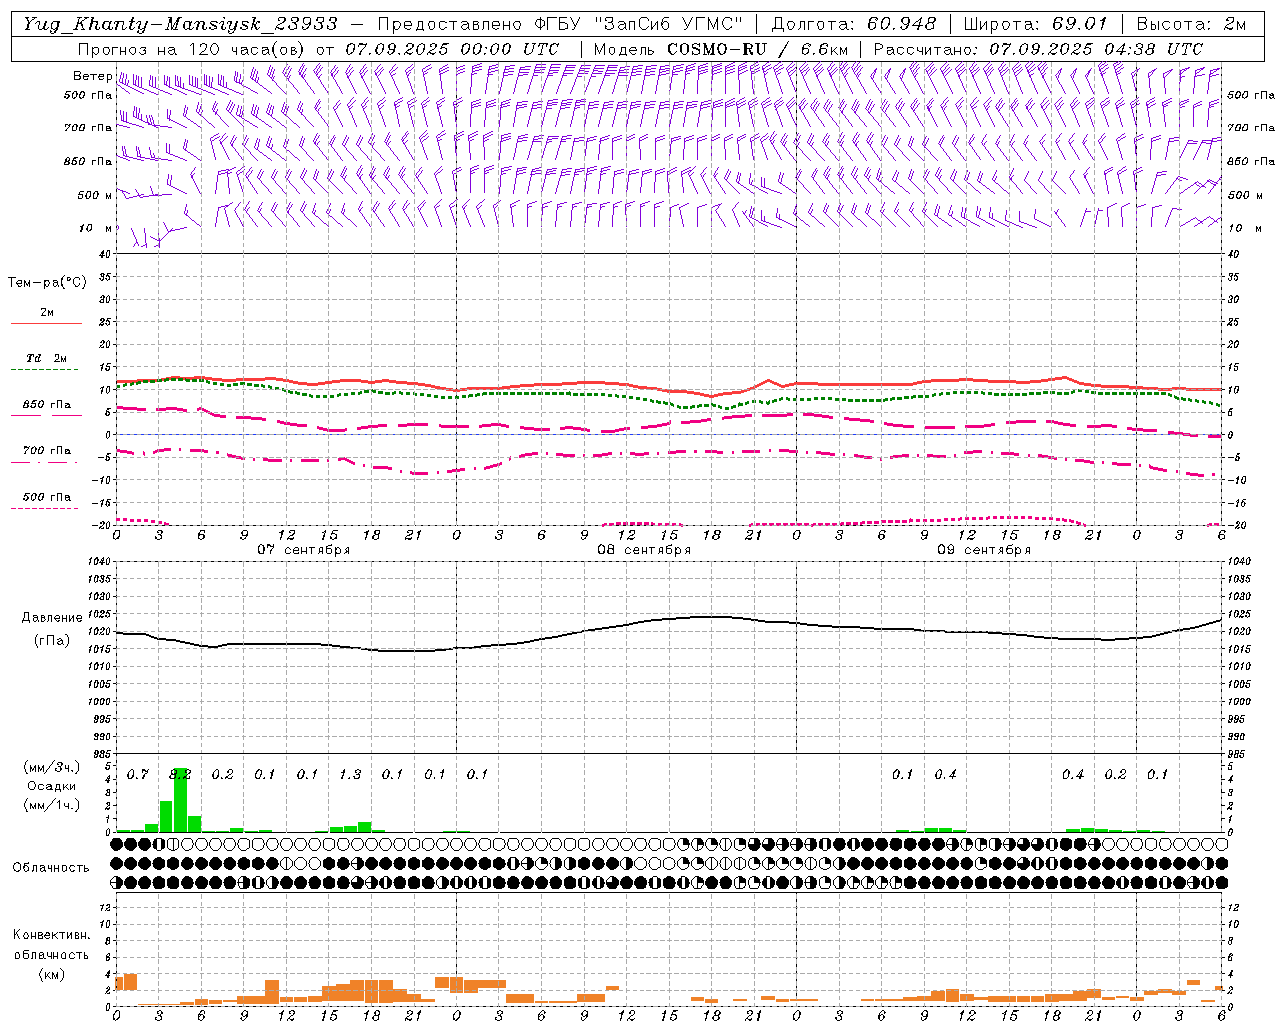Click the Облачность panel label
The height and width of the screenshot is (1024, 1280).
pyautogui.click(x=51, y=867)
